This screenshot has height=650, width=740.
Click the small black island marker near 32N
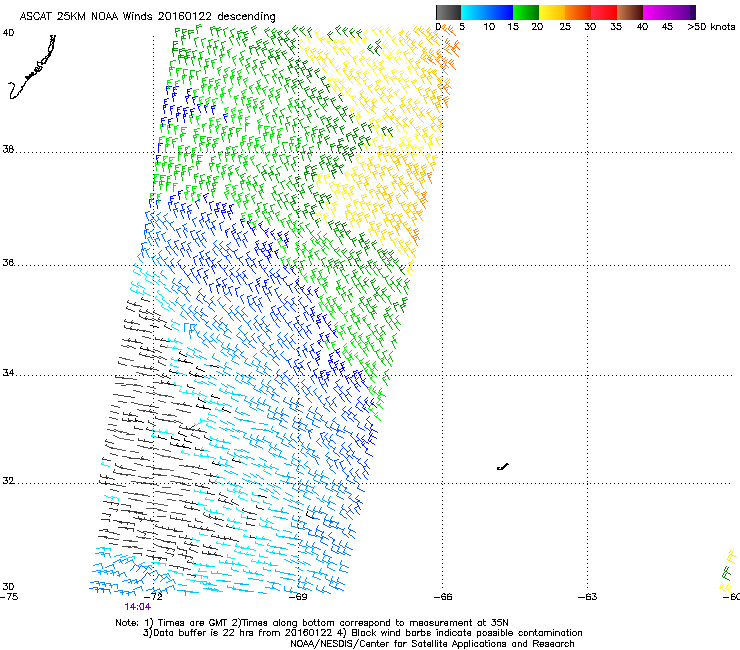point(503,467)
